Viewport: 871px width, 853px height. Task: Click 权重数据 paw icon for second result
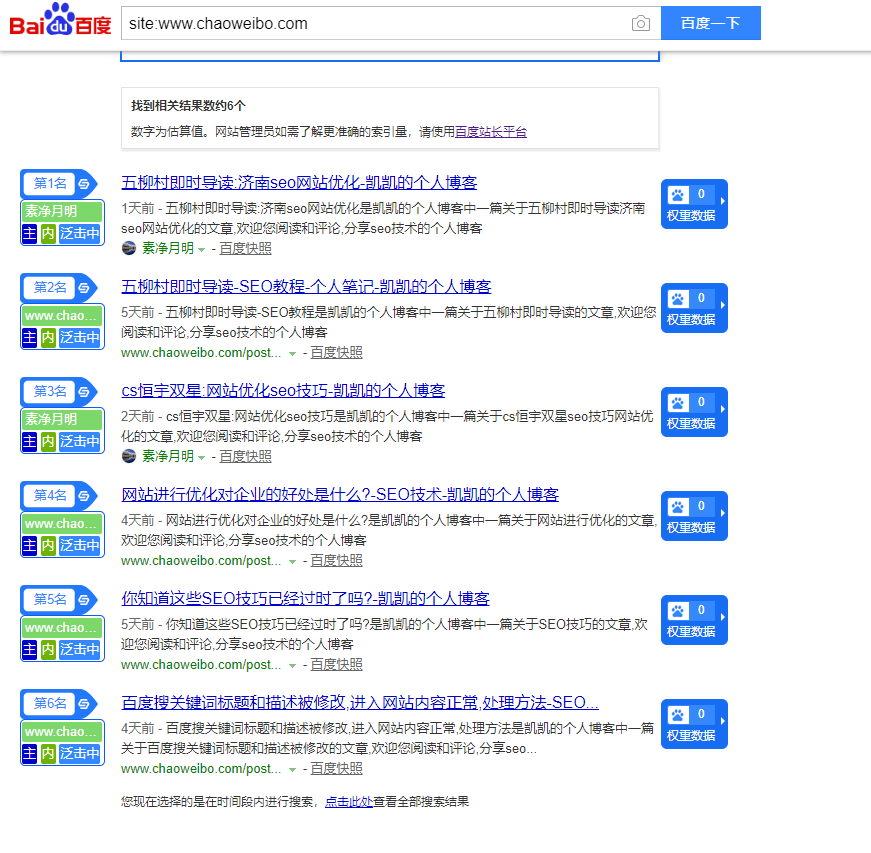click(x=678, y=299)
